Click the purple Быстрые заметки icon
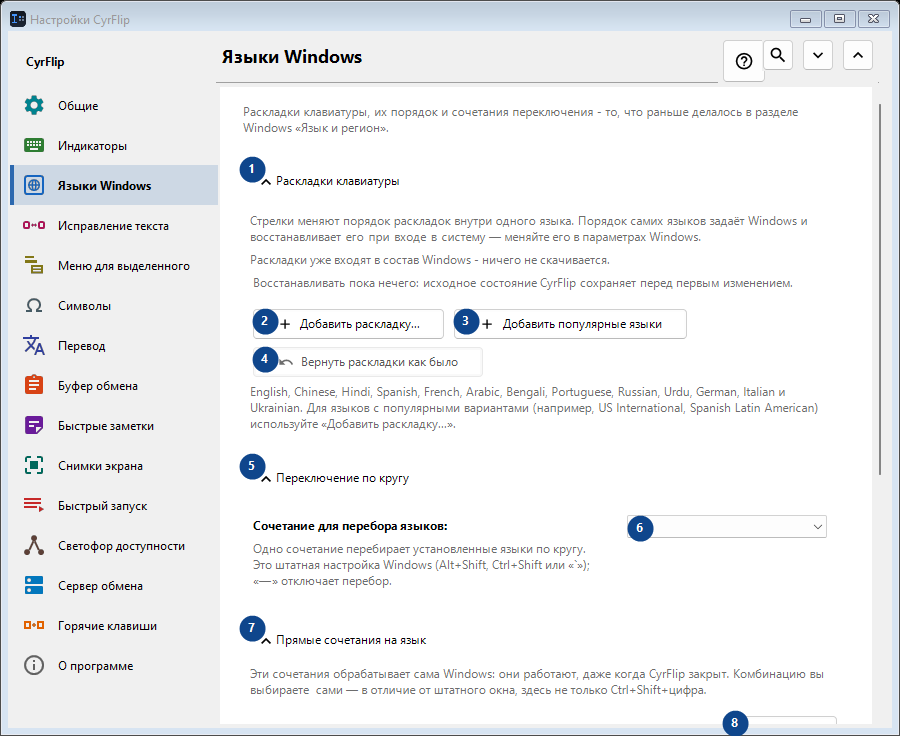900x736 pixels. click(34, 425)
